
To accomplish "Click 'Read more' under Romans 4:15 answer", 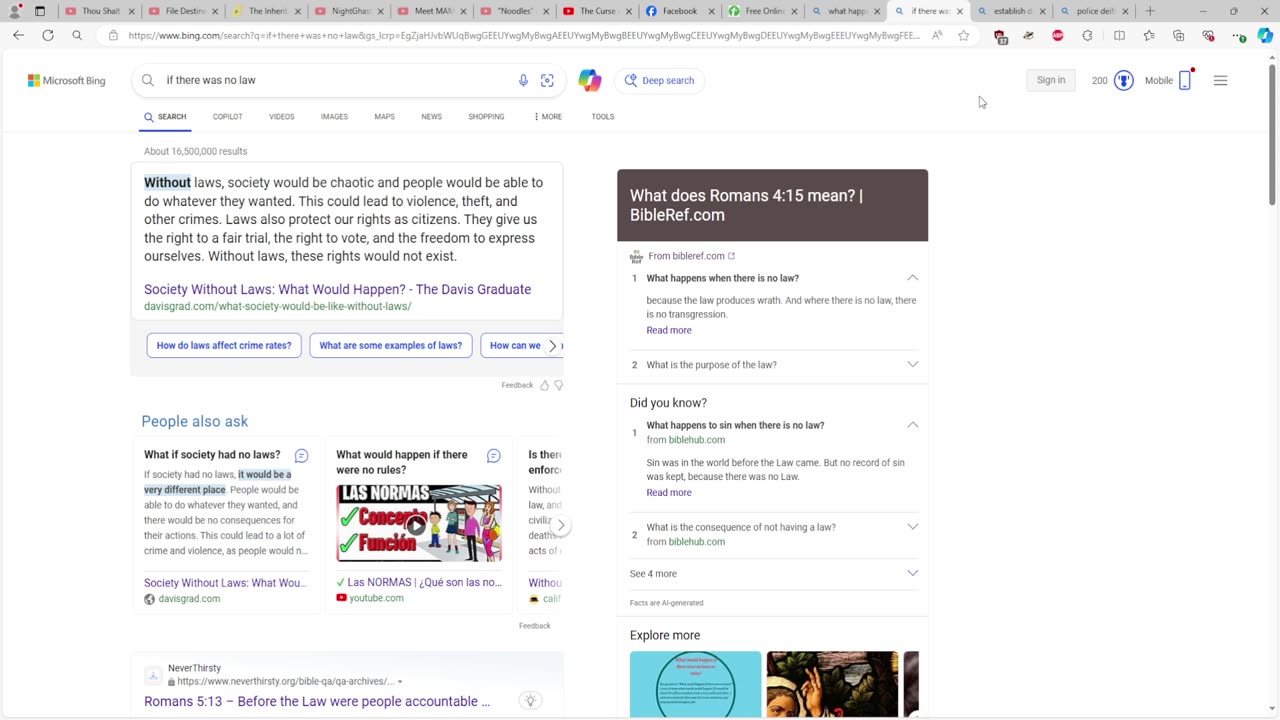I will pos(669,330).
